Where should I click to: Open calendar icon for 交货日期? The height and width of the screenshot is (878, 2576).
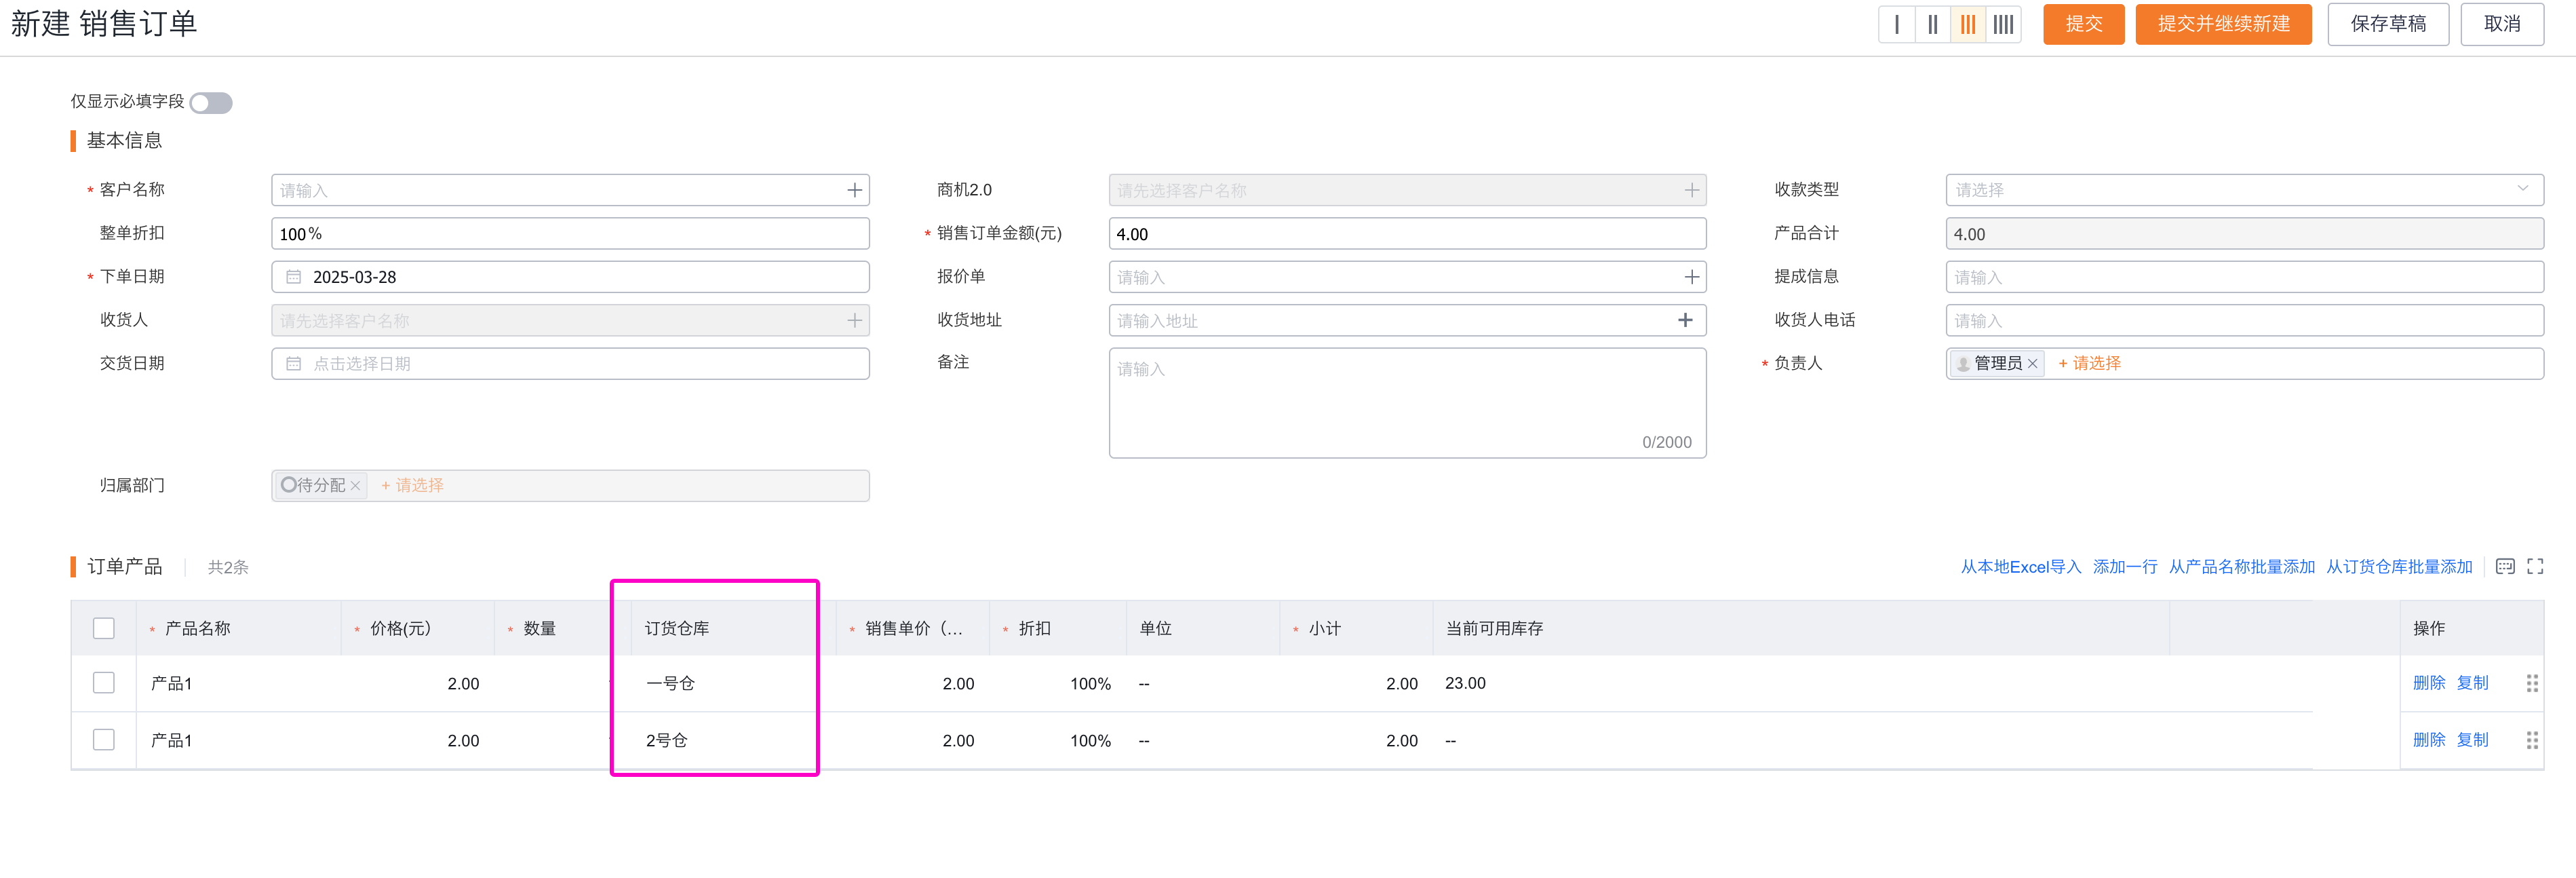pyautogui.click(x=294, y=364)
